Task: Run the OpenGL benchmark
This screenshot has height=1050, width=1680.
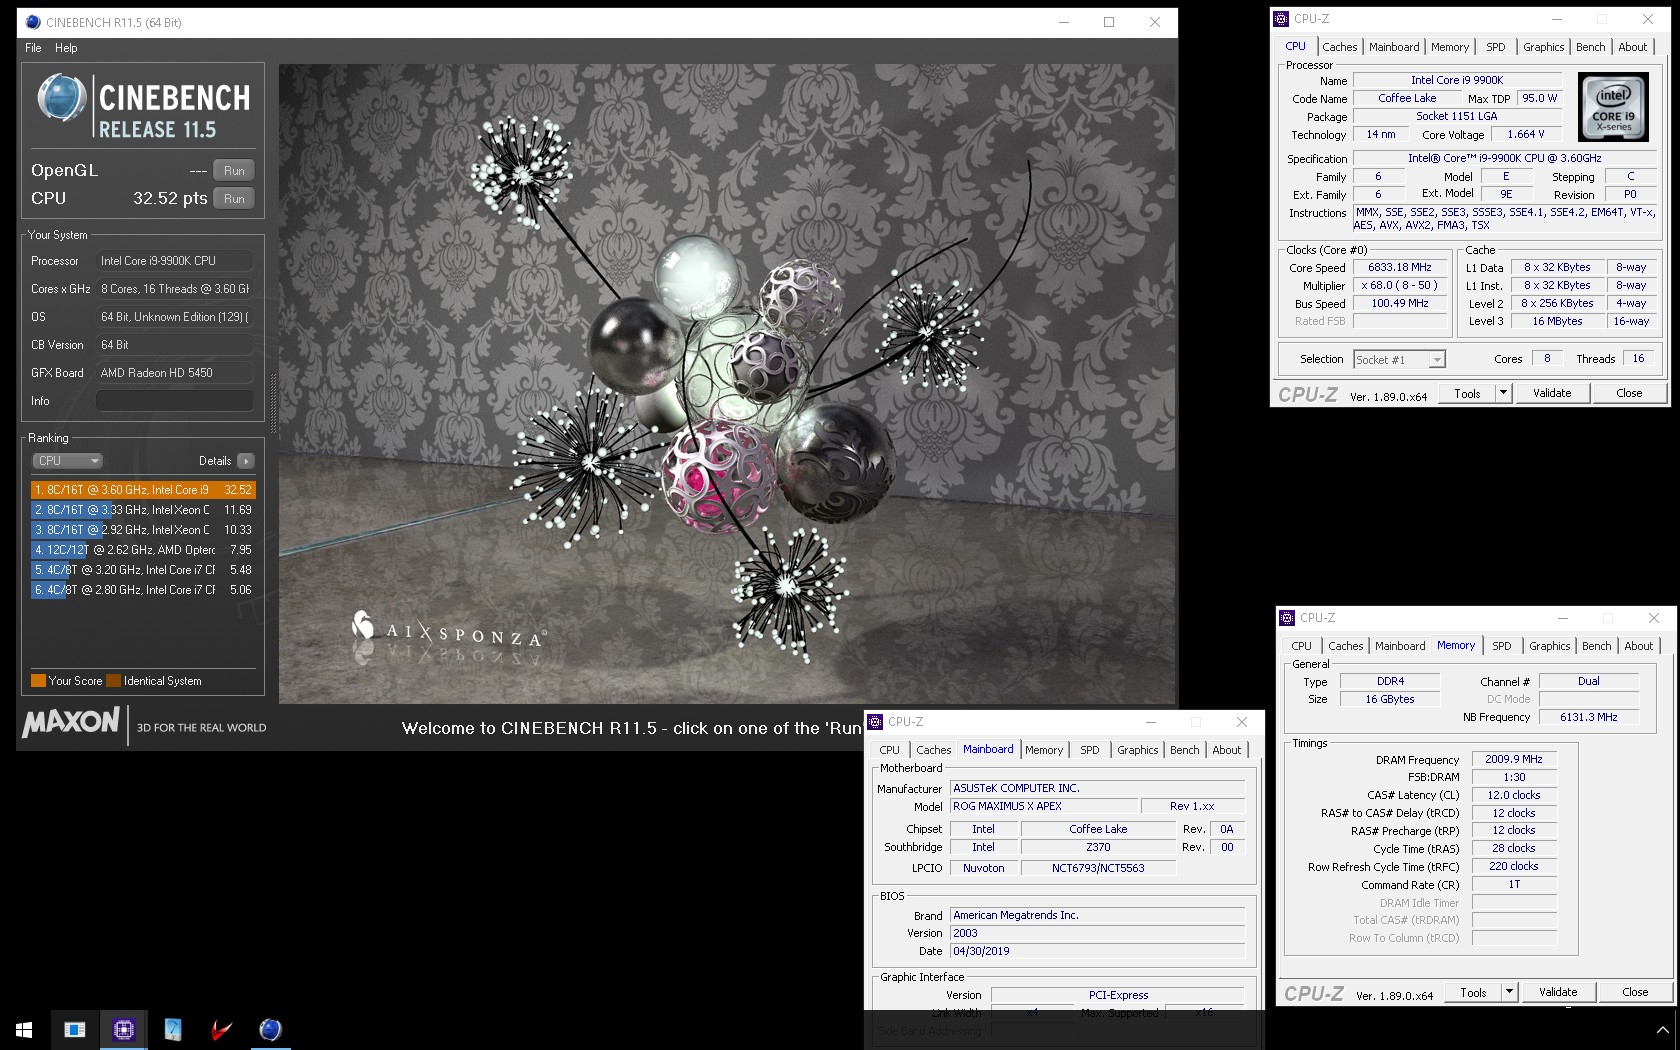Action: pyautogui.click(x=234, y=171)
